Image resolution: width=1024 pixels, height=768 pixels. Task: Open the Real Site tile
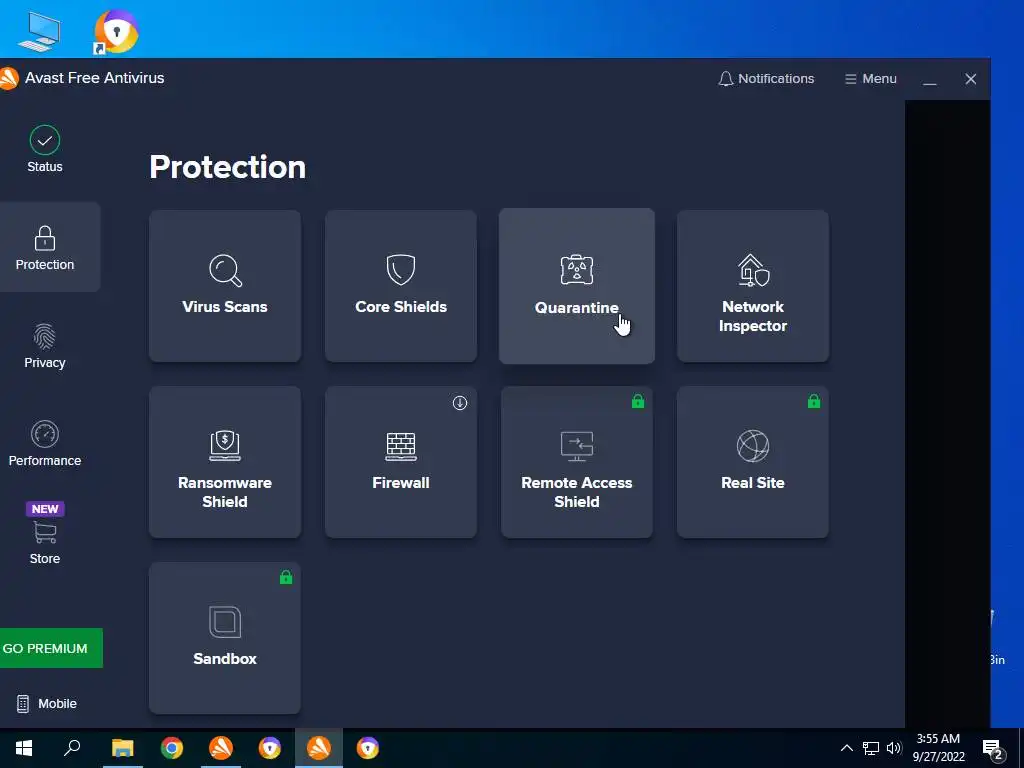[752, 462]
